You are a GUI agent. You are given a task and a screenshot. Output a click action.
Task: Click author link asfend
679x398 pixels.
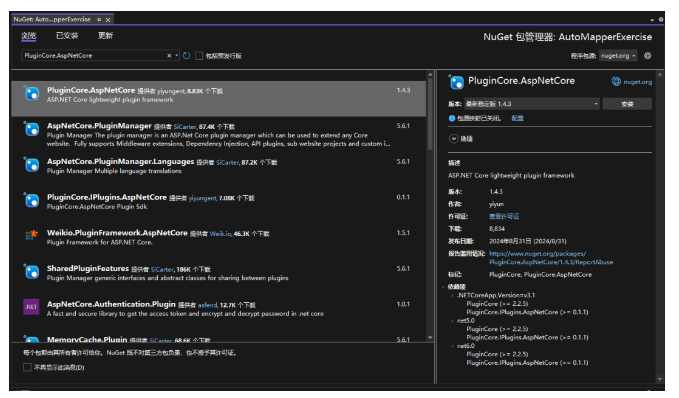coord(207,305)
